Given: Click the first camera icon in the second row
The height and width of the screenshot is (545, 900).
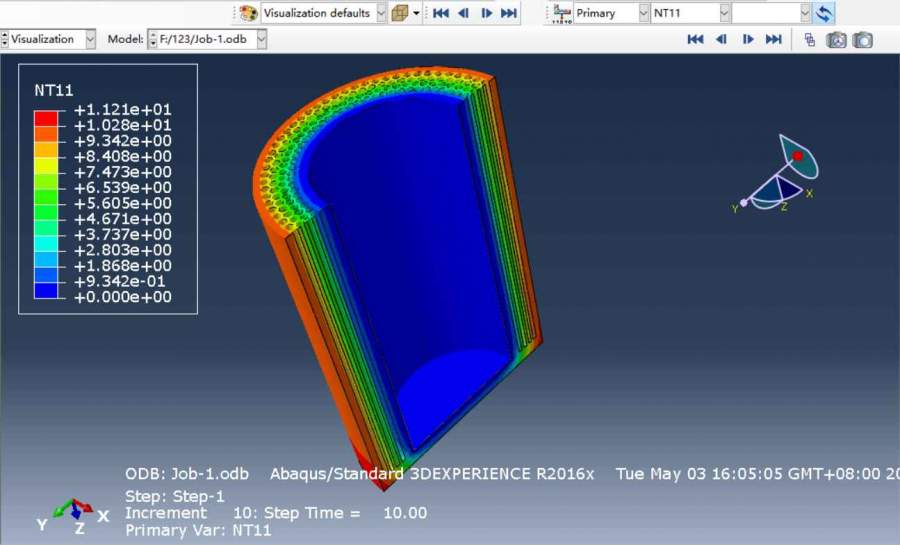Looking at the screenshot, I should [836, 39].
